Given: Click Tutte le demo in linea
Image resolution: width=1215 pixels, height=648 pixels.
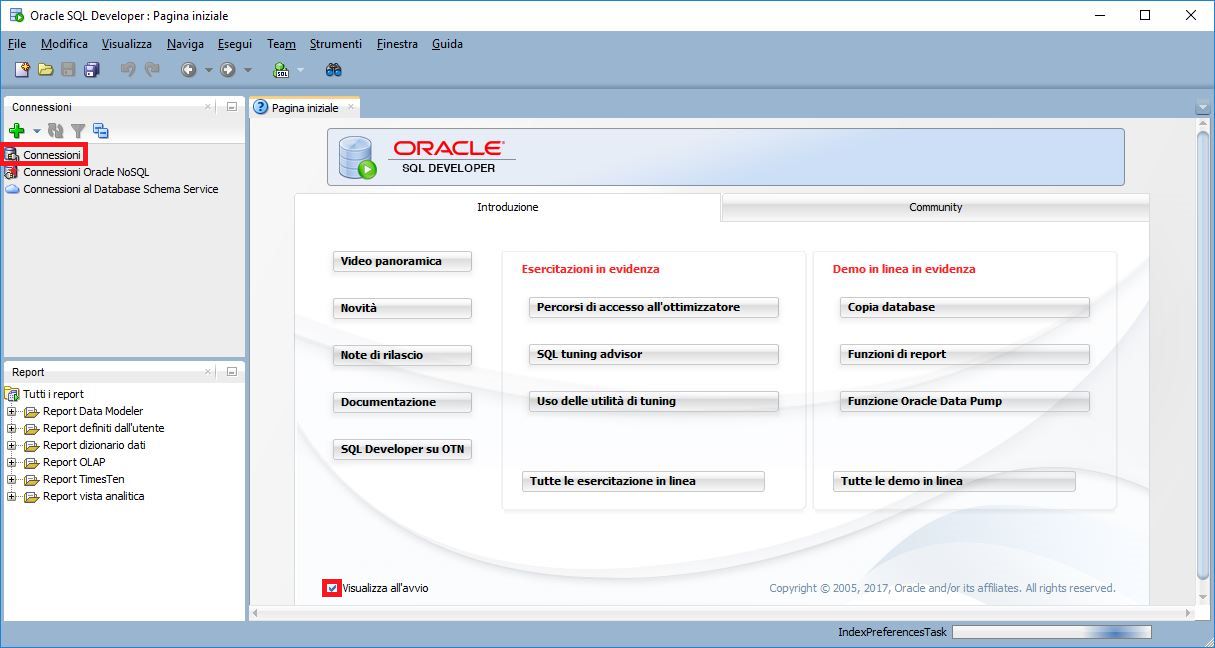Looking at the screenshot, I should click(x=954, y=481).
